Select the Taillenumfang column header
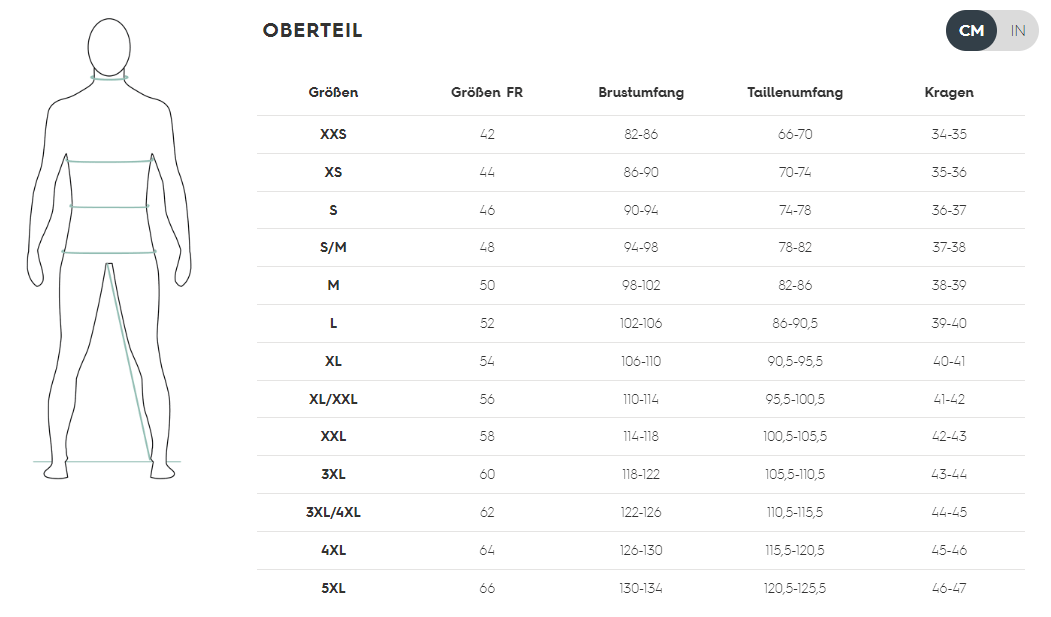The height and width of the screenshot is (617, 1051). coord(795,93)
